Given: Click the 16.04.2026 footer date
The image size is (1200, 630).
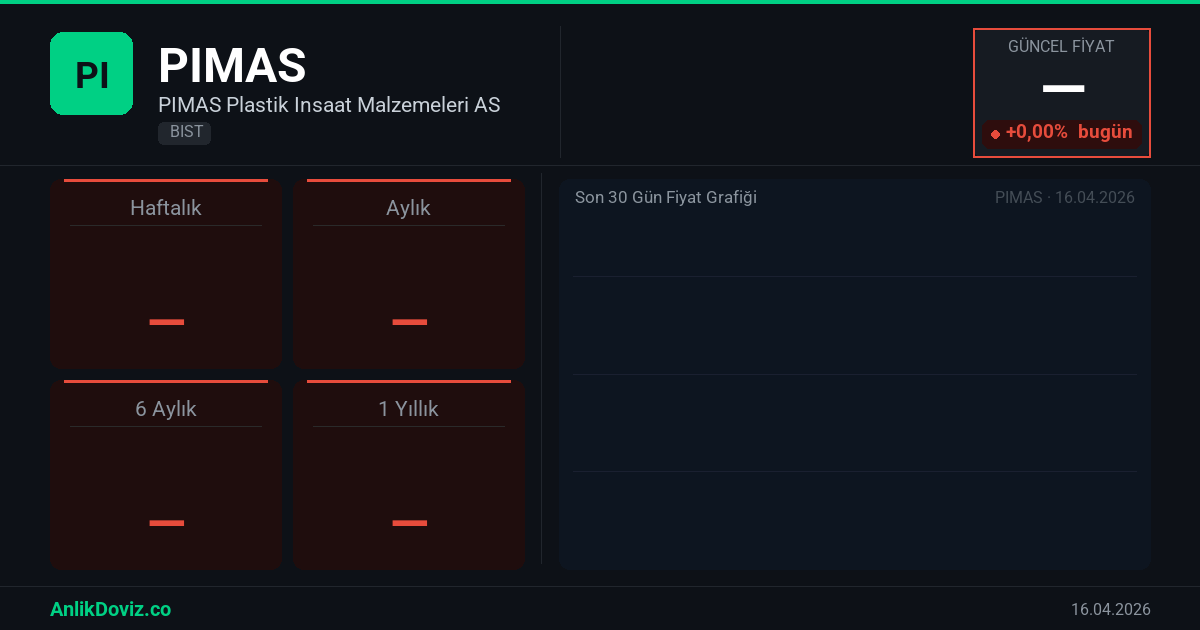Looking at the screenshot, I should [x=1110, y=609].
